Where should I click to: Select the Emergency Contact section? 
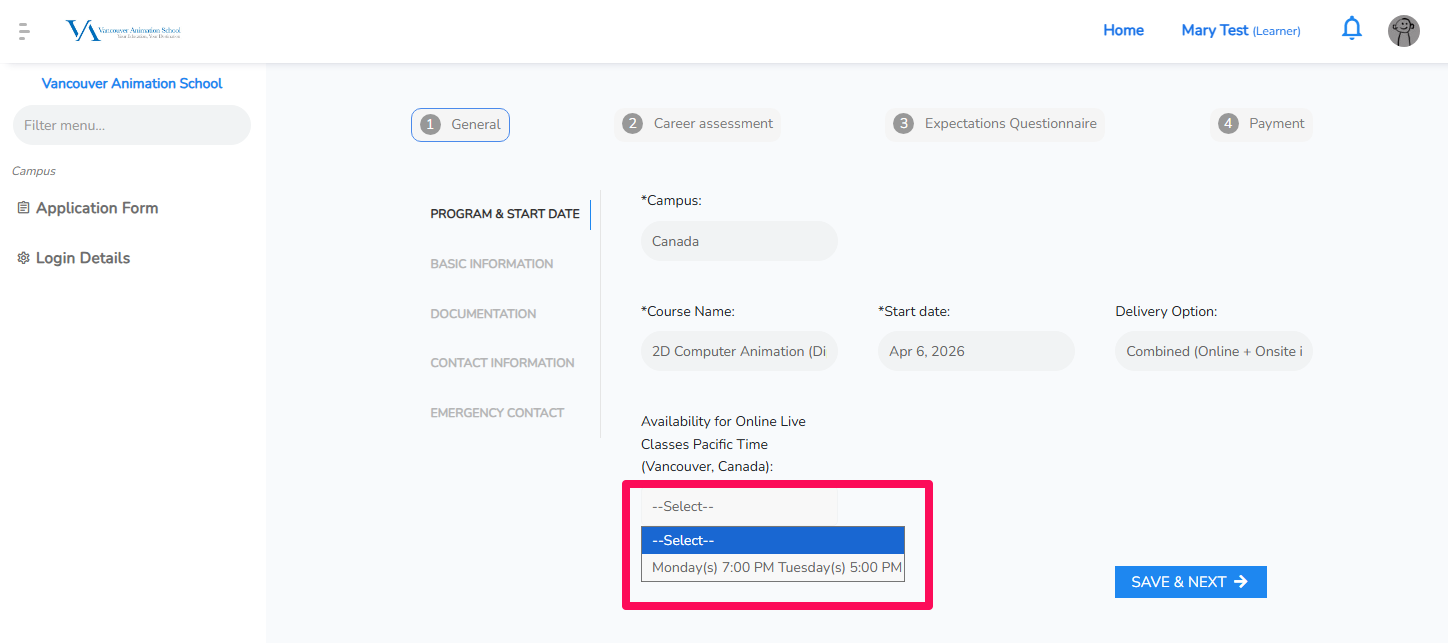[x=497, y=413]
